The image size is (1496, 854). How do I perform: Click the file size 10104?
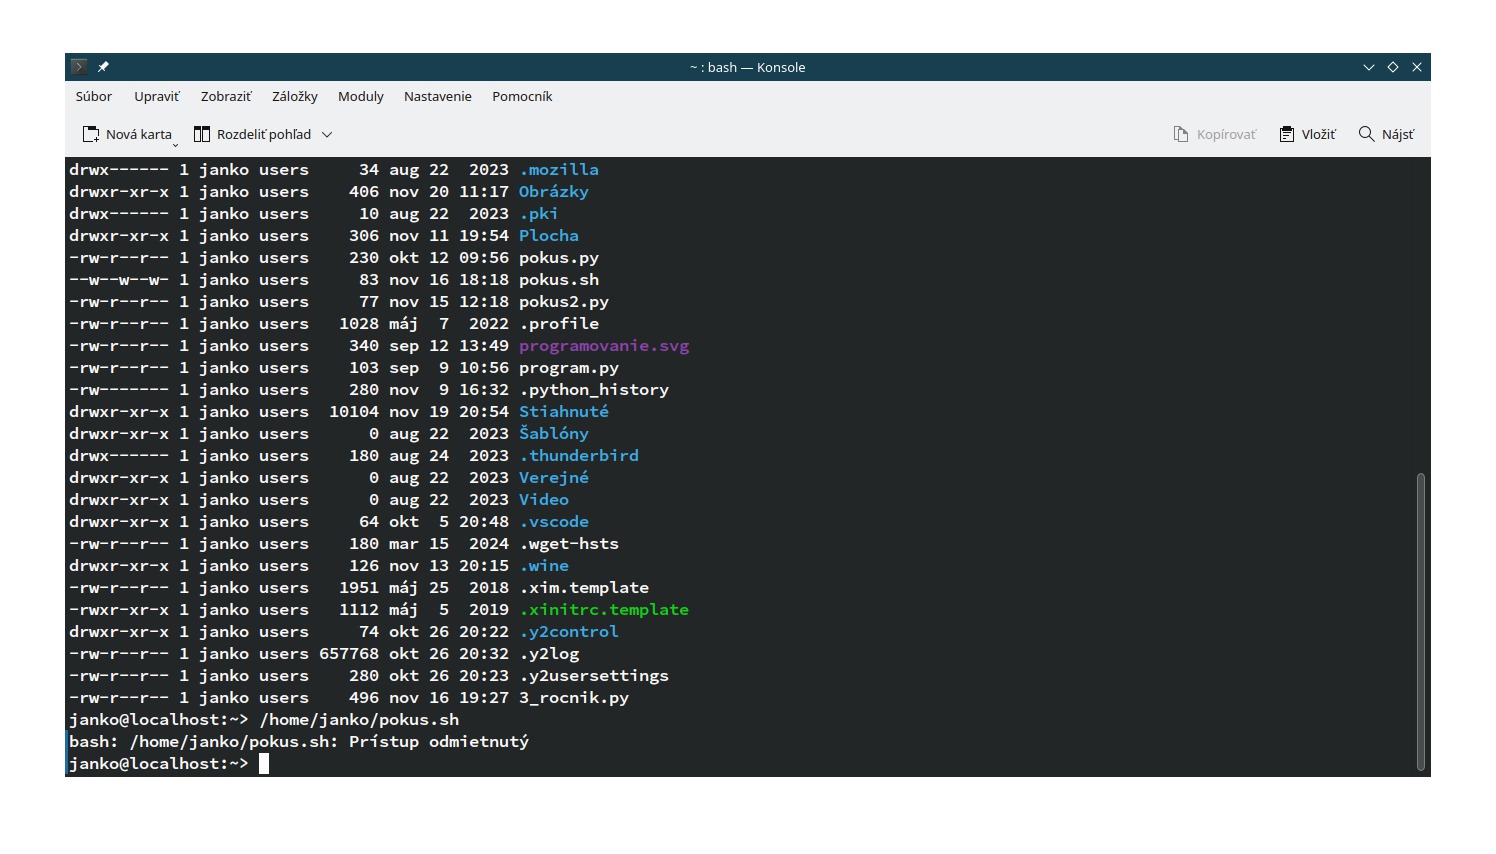pyautogui.click(x=354, y=412)
